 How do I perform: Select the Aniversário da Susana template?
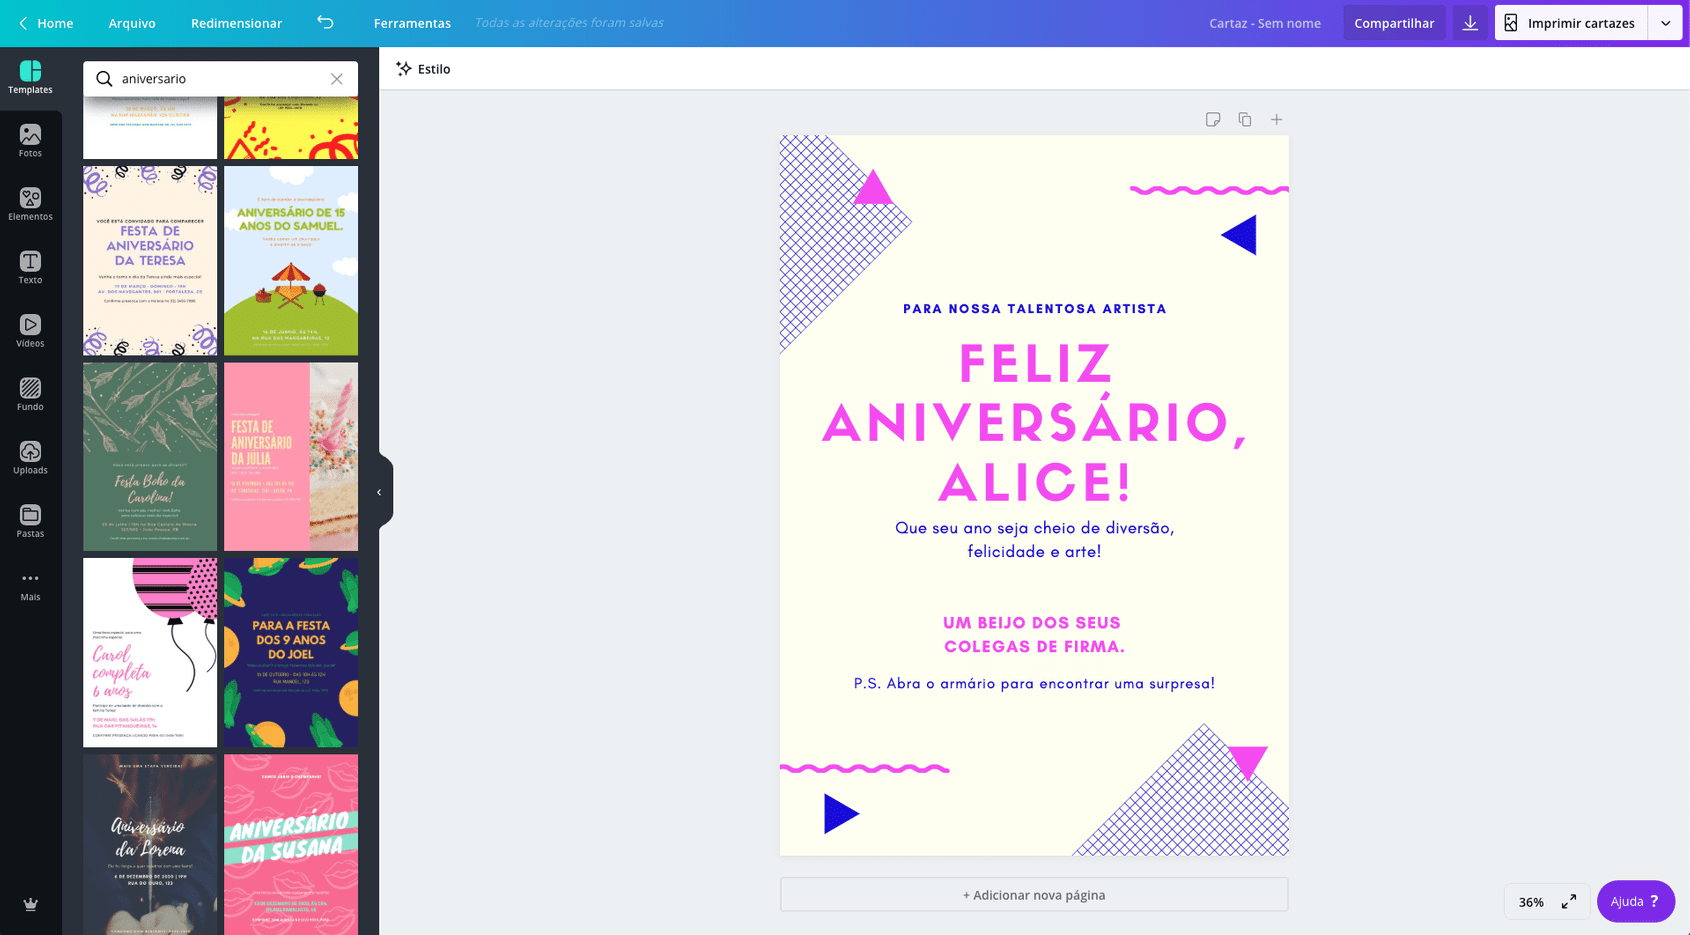[x=291, y=844]
